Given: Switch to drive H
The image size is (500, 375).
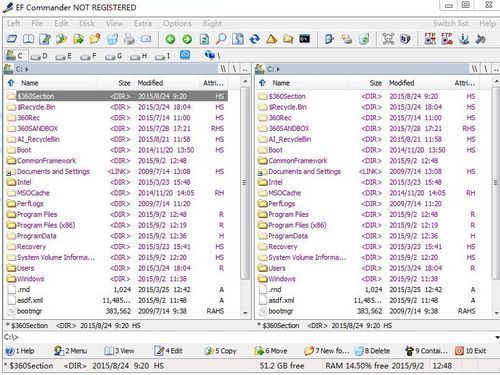Looking at the screenshot, I should pos(139,56).
